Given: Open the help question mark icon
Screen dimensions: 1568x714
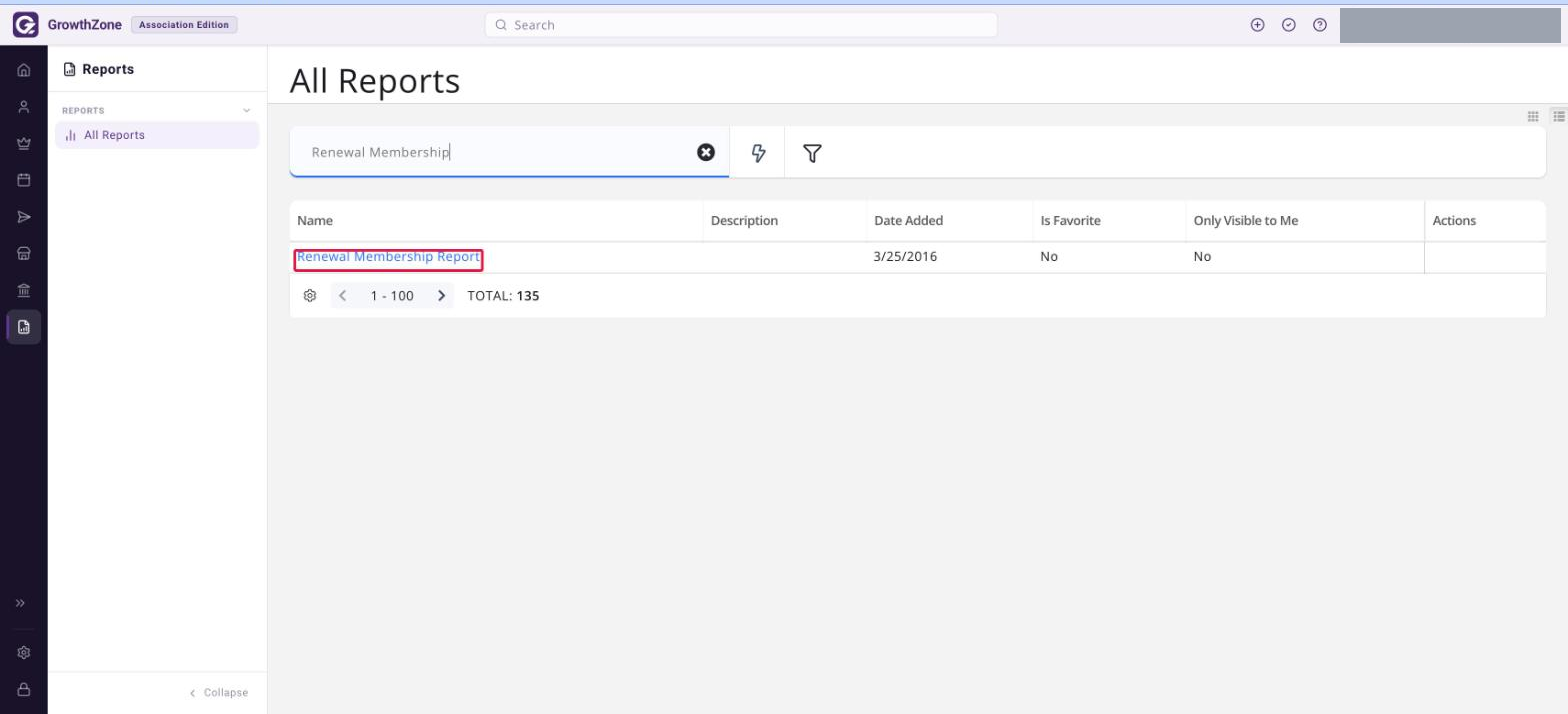Looking at the screenshot, I should [x=1320, y=25].
